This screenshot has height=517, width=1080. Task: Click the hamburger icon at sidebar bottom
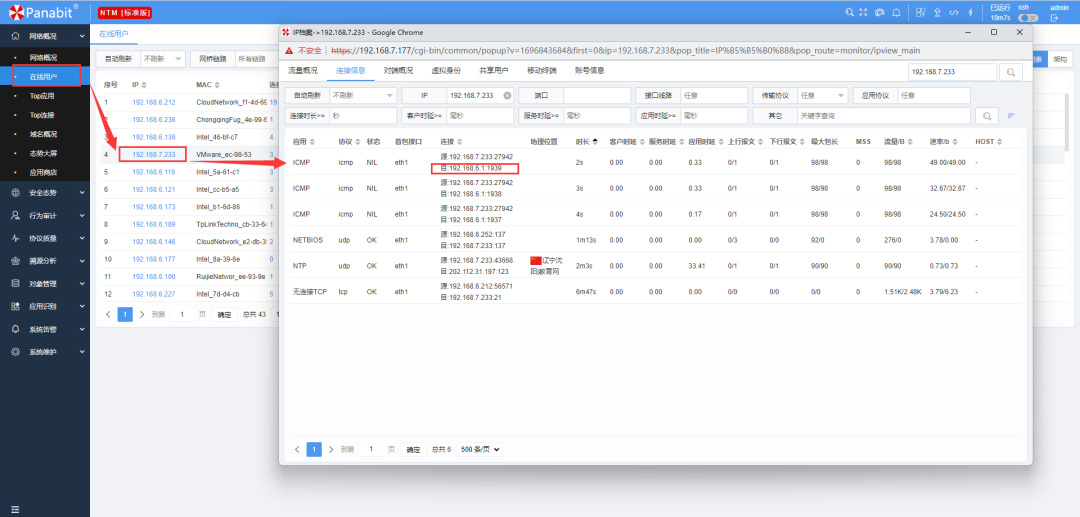(15, 509)
